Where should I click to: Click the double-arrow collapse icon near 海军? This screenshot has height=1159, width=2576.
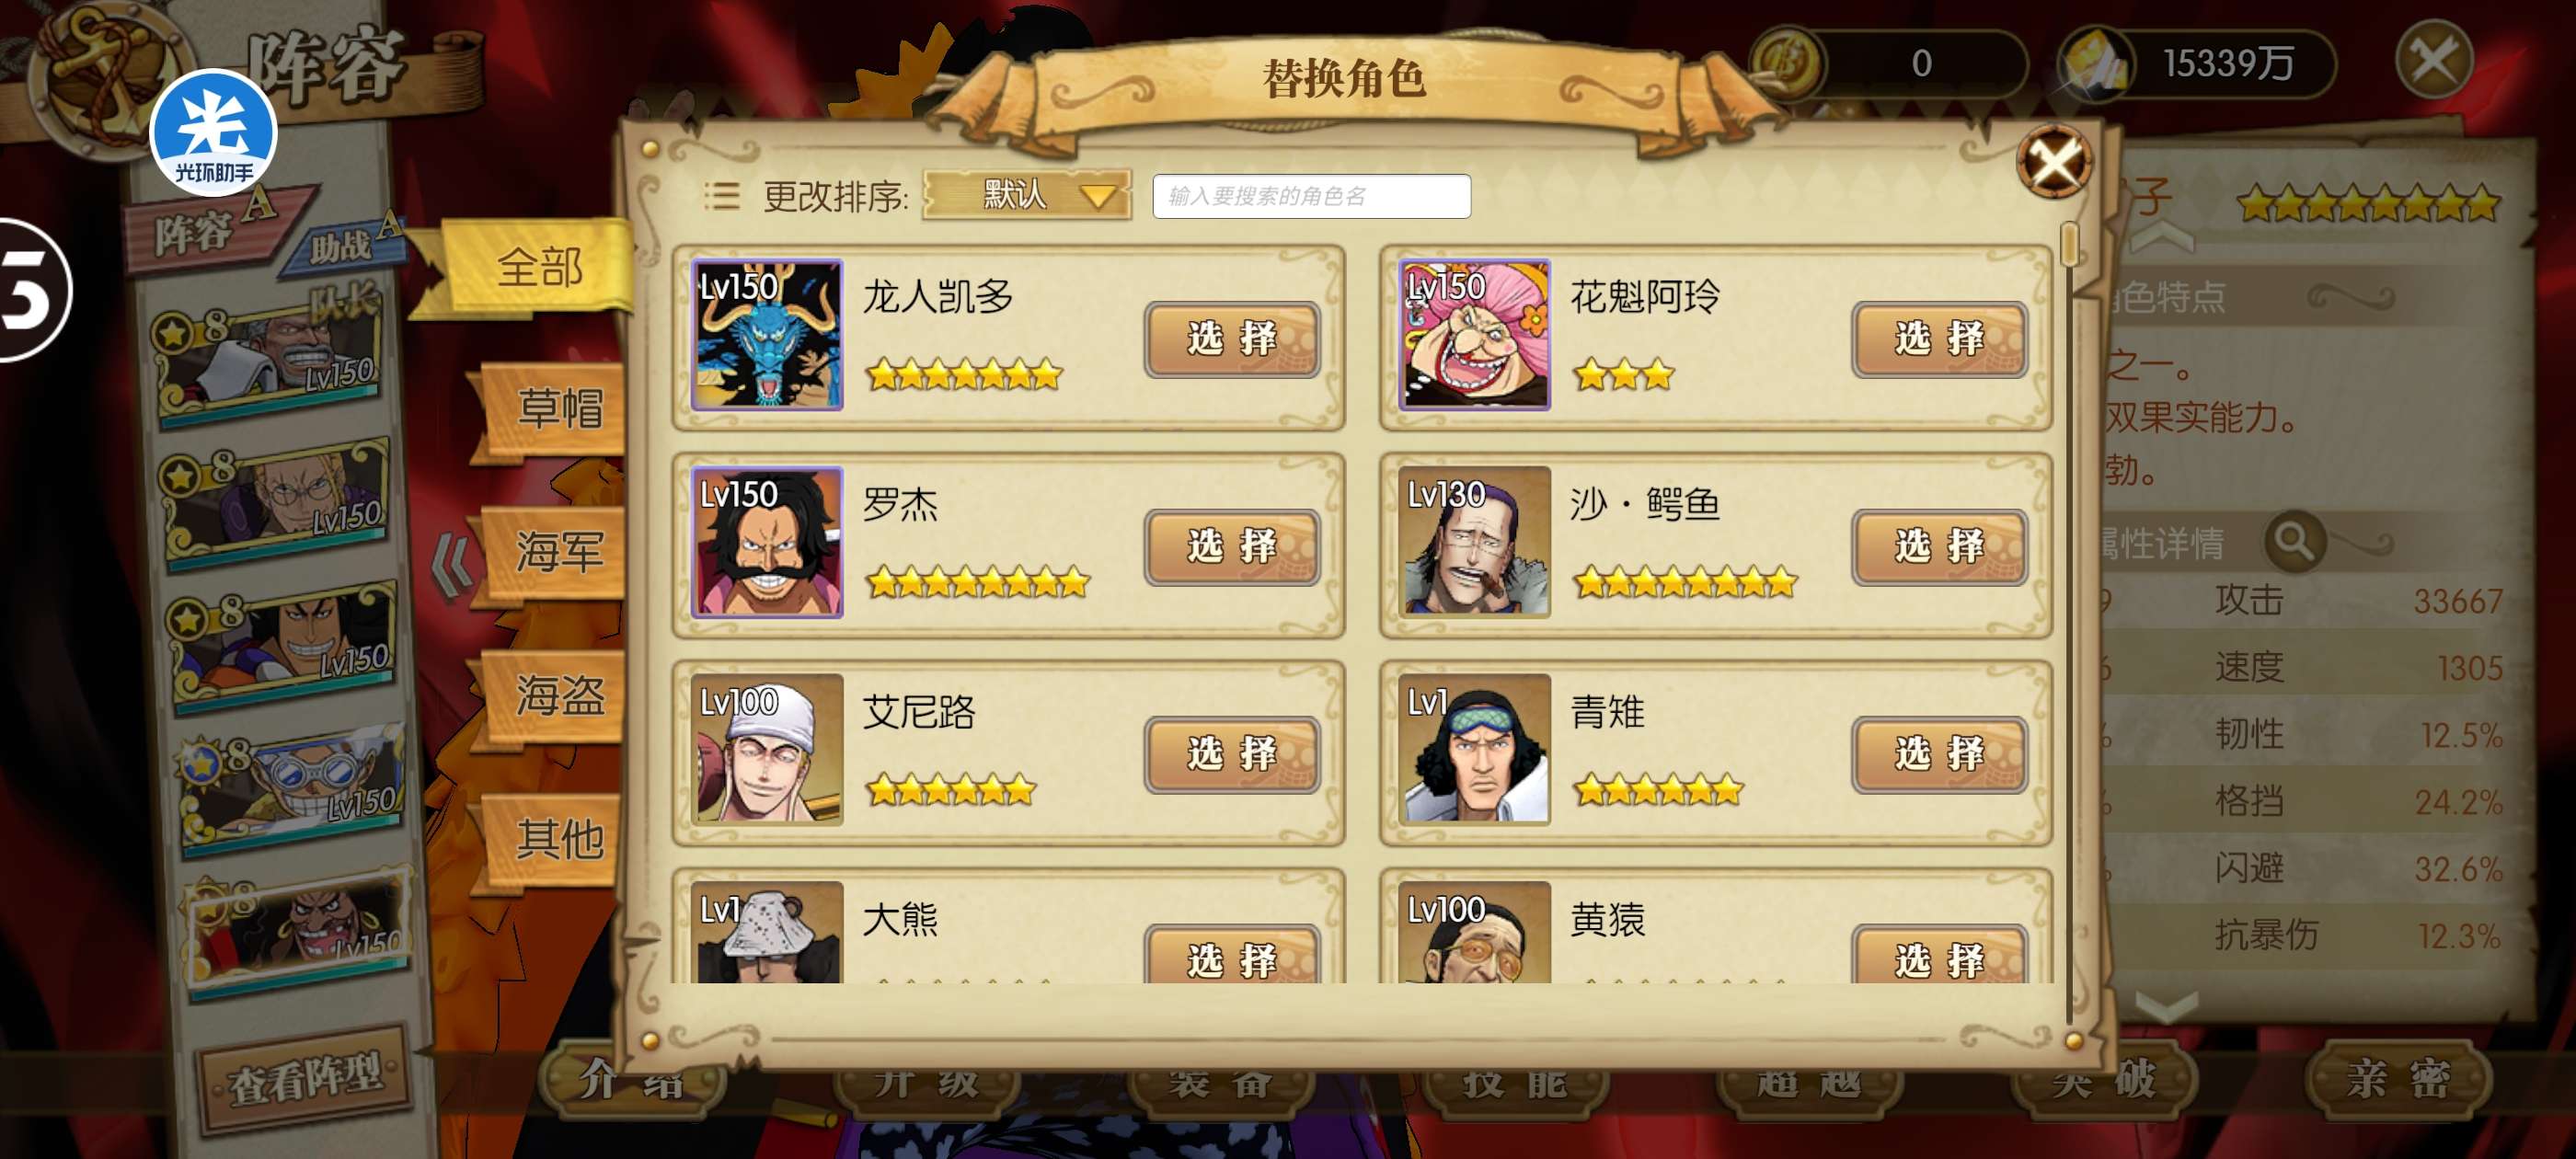pyautogui.click(x=453, y=565)
